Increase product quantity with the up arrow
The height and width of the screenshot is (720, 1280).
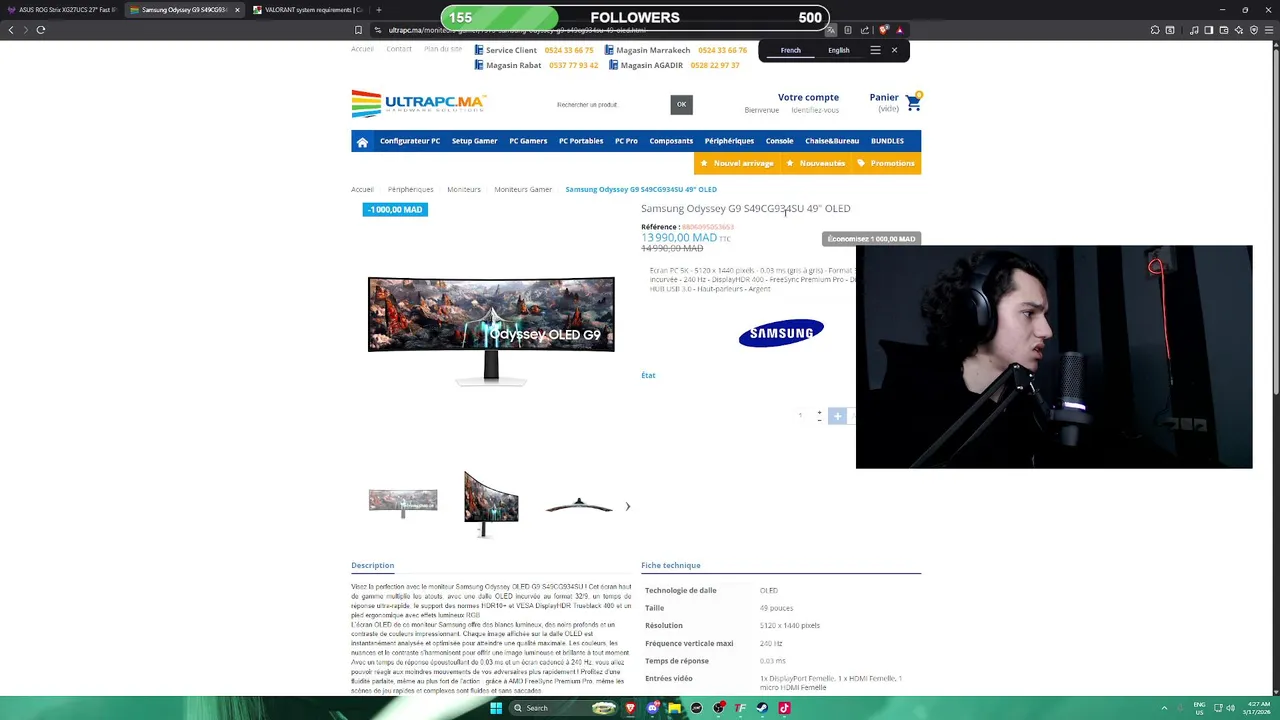[x=819, y=412]
